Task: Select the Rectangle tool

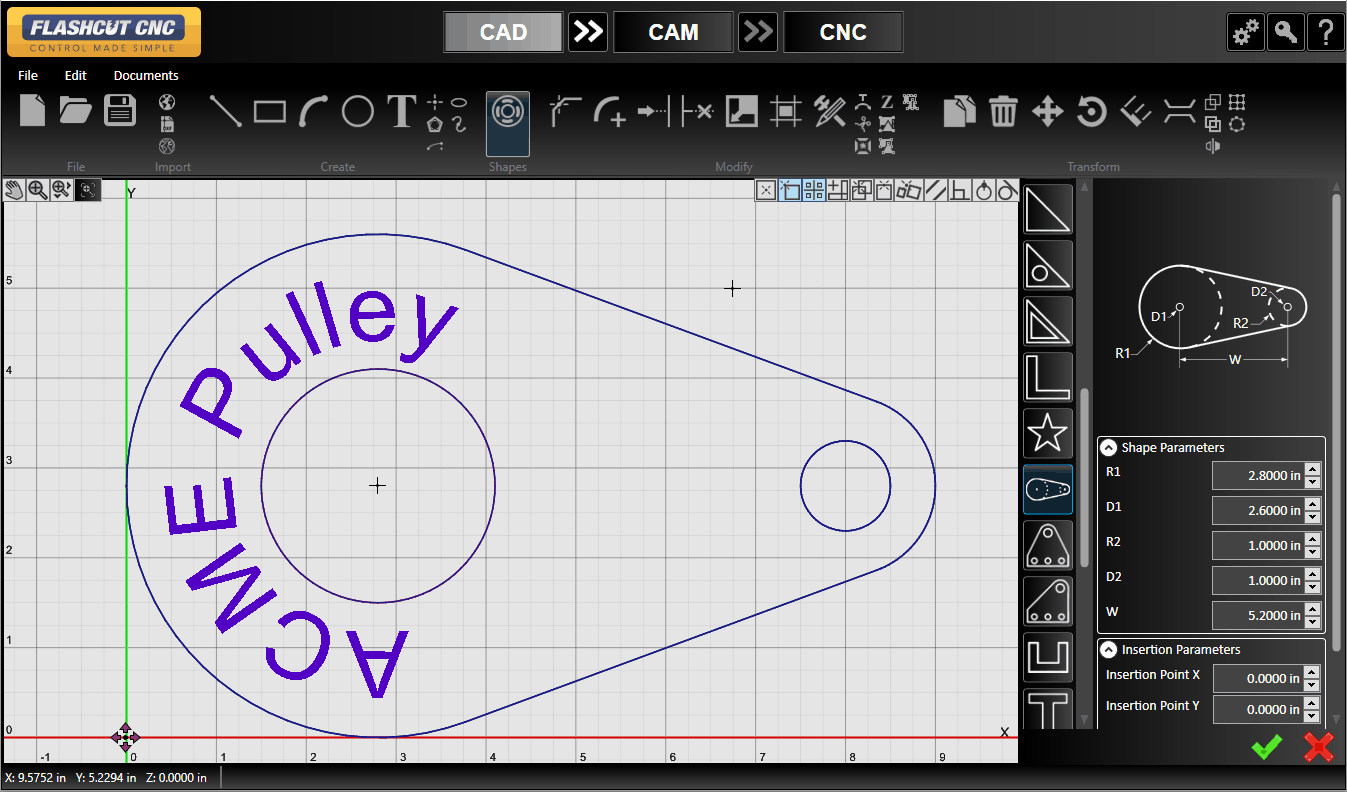Action: point(270,111)
